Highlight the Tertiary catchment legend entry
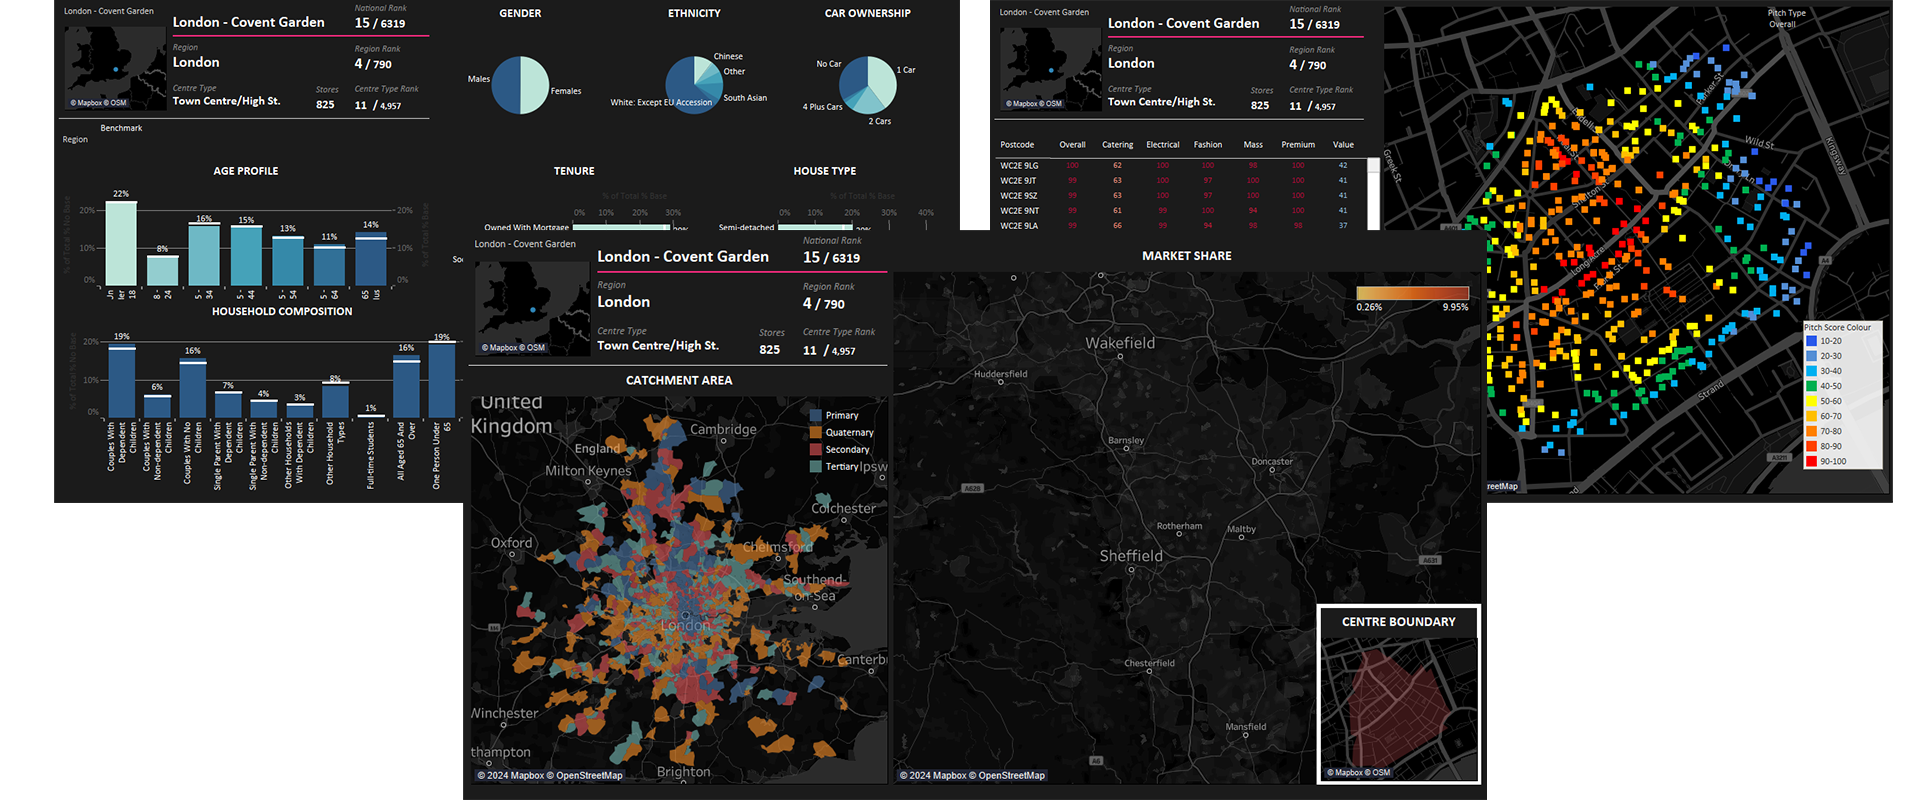Viewport: 1920px width, 800px height. tap(834, 466)
